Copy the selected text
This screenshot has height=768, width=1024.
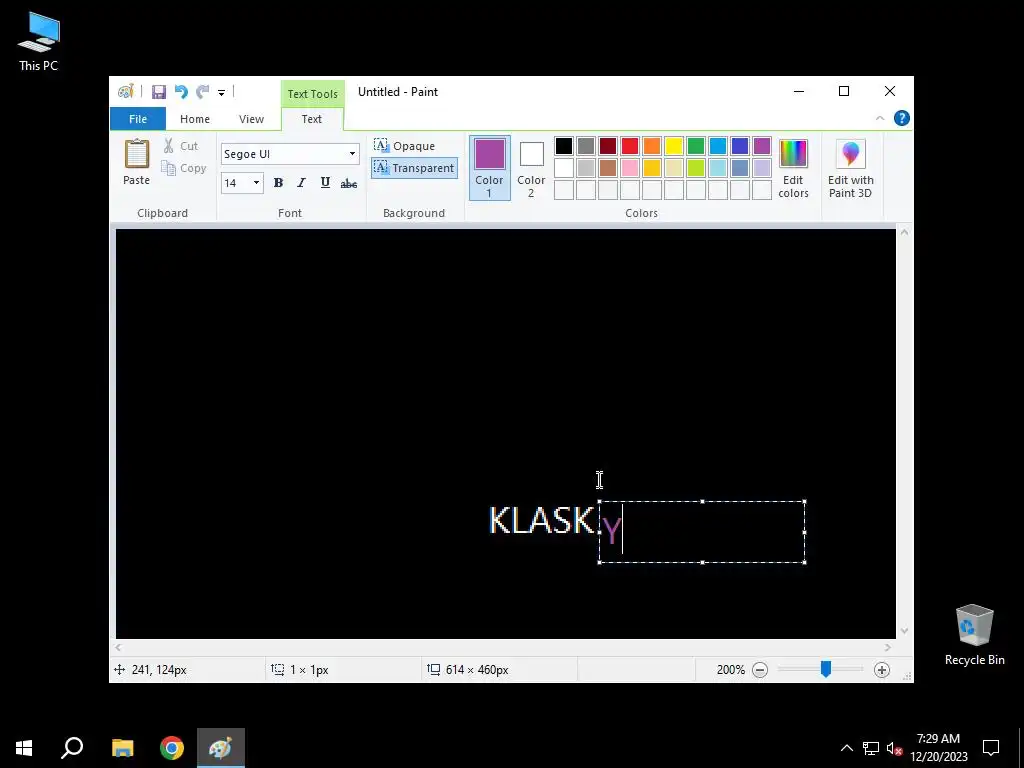(184, 168)
